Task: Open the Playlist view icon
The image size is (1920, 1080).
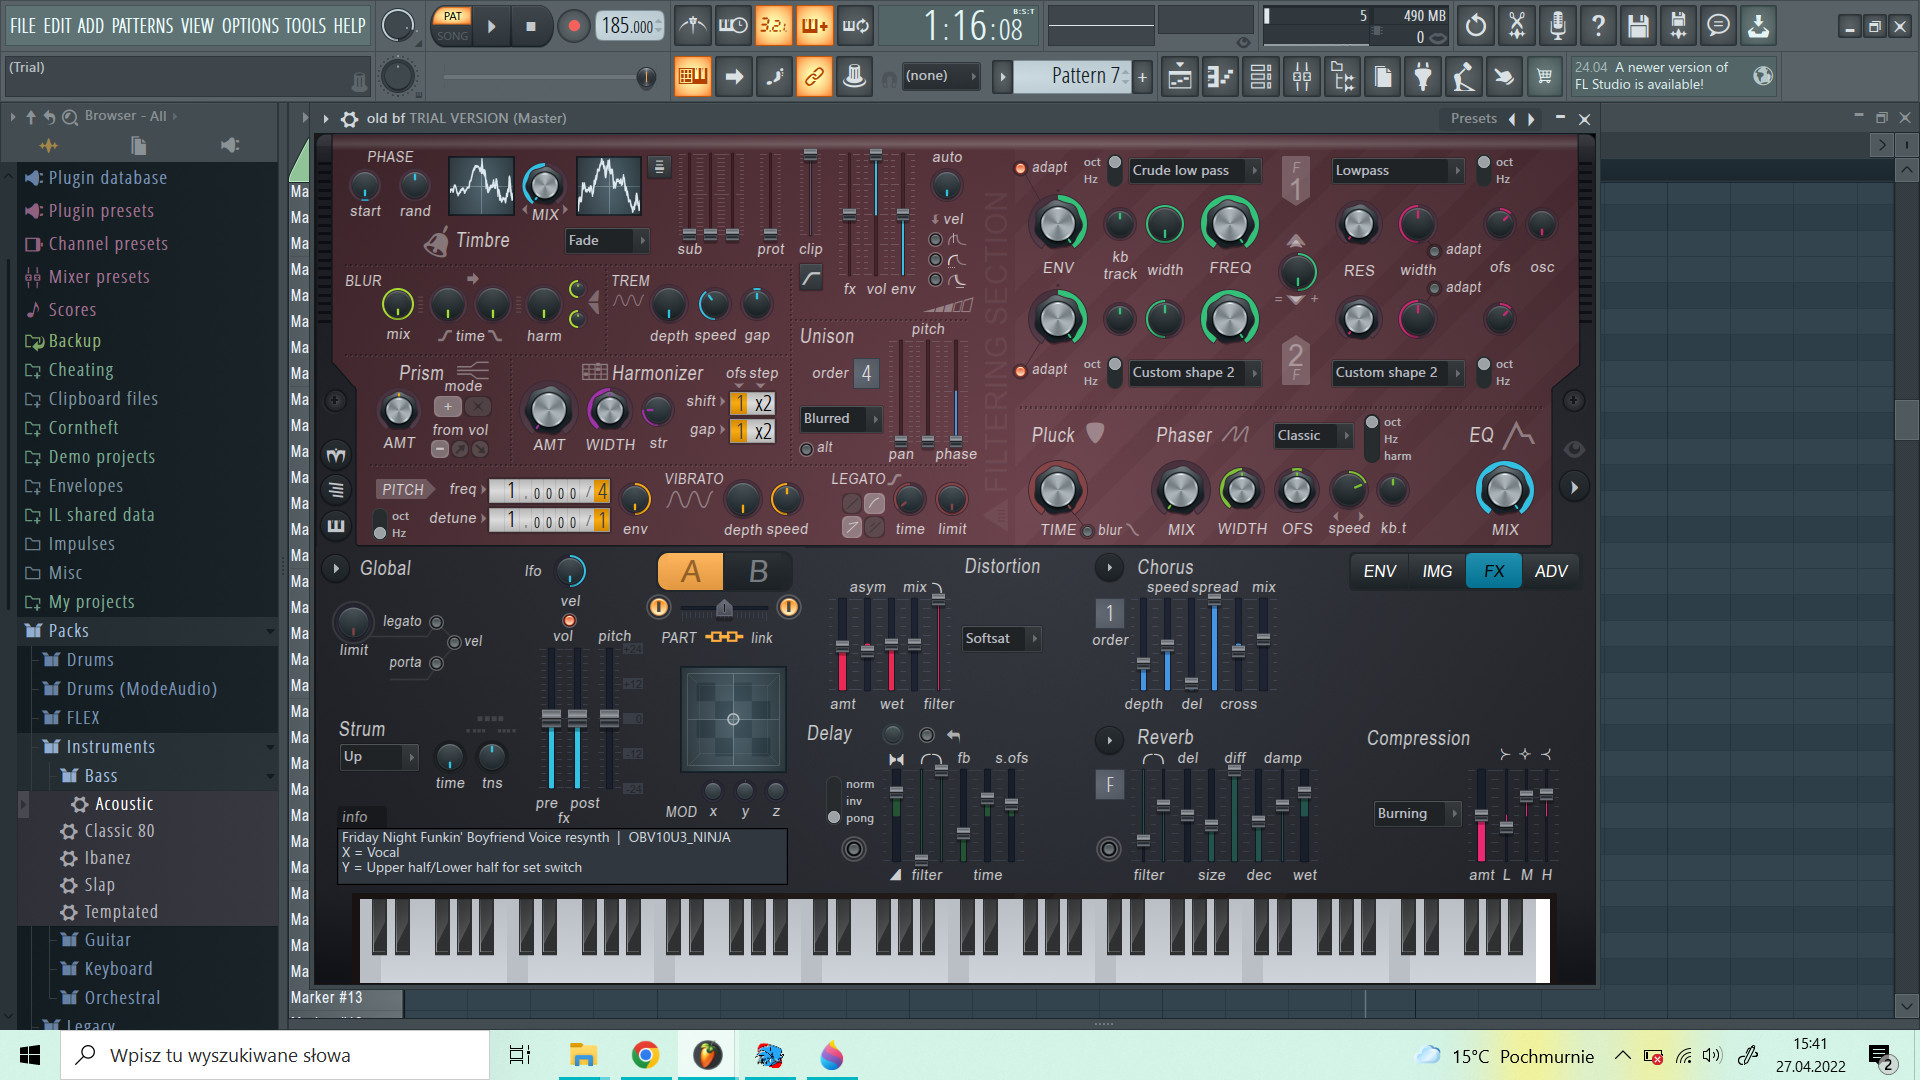Action: [x=1180, y=76]
